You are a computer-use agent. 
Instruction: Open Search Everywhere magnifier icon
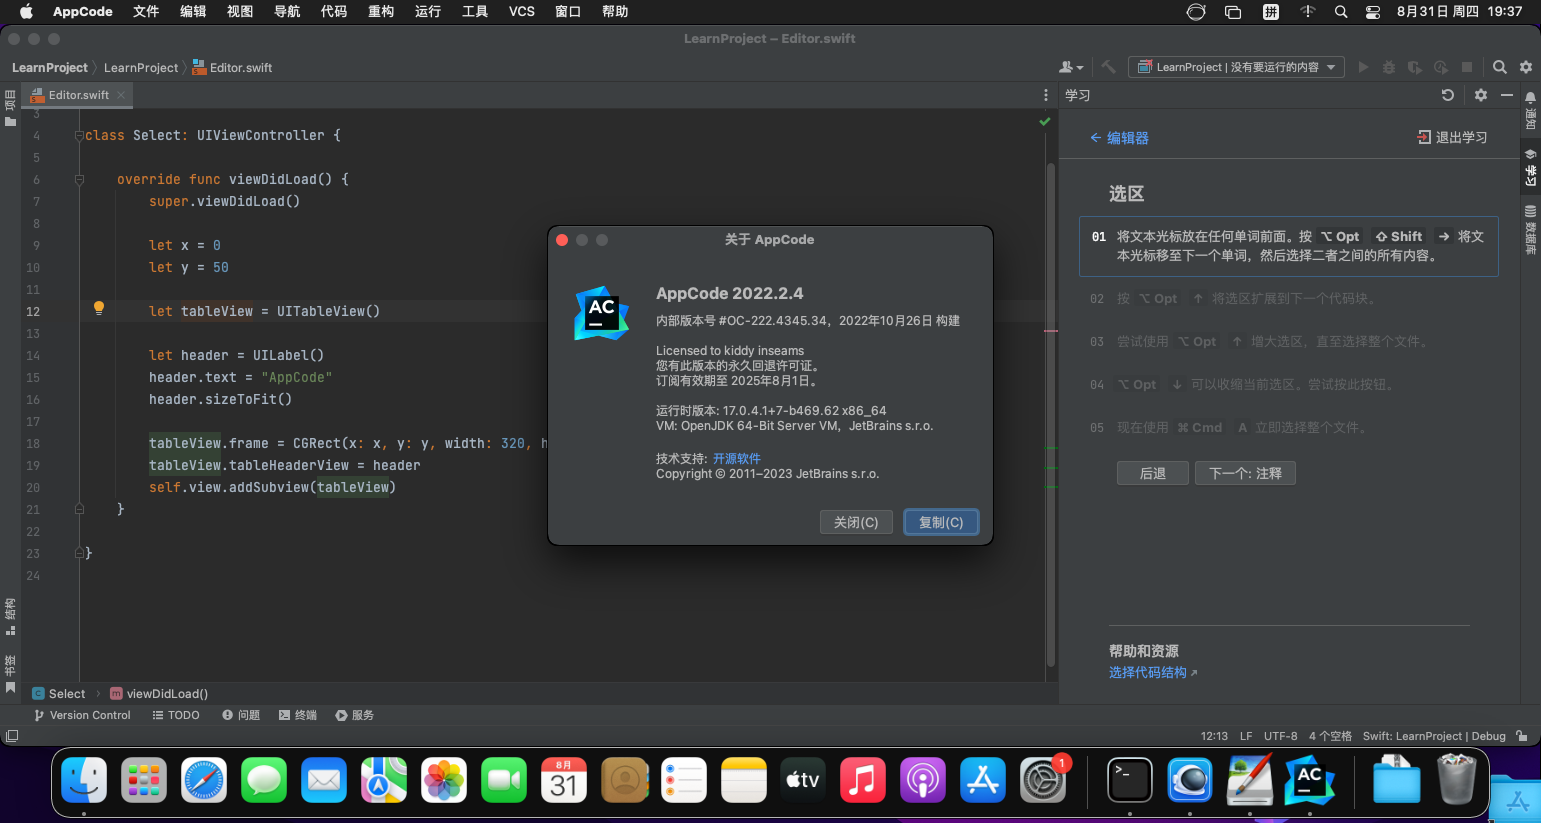[1500, 67]
